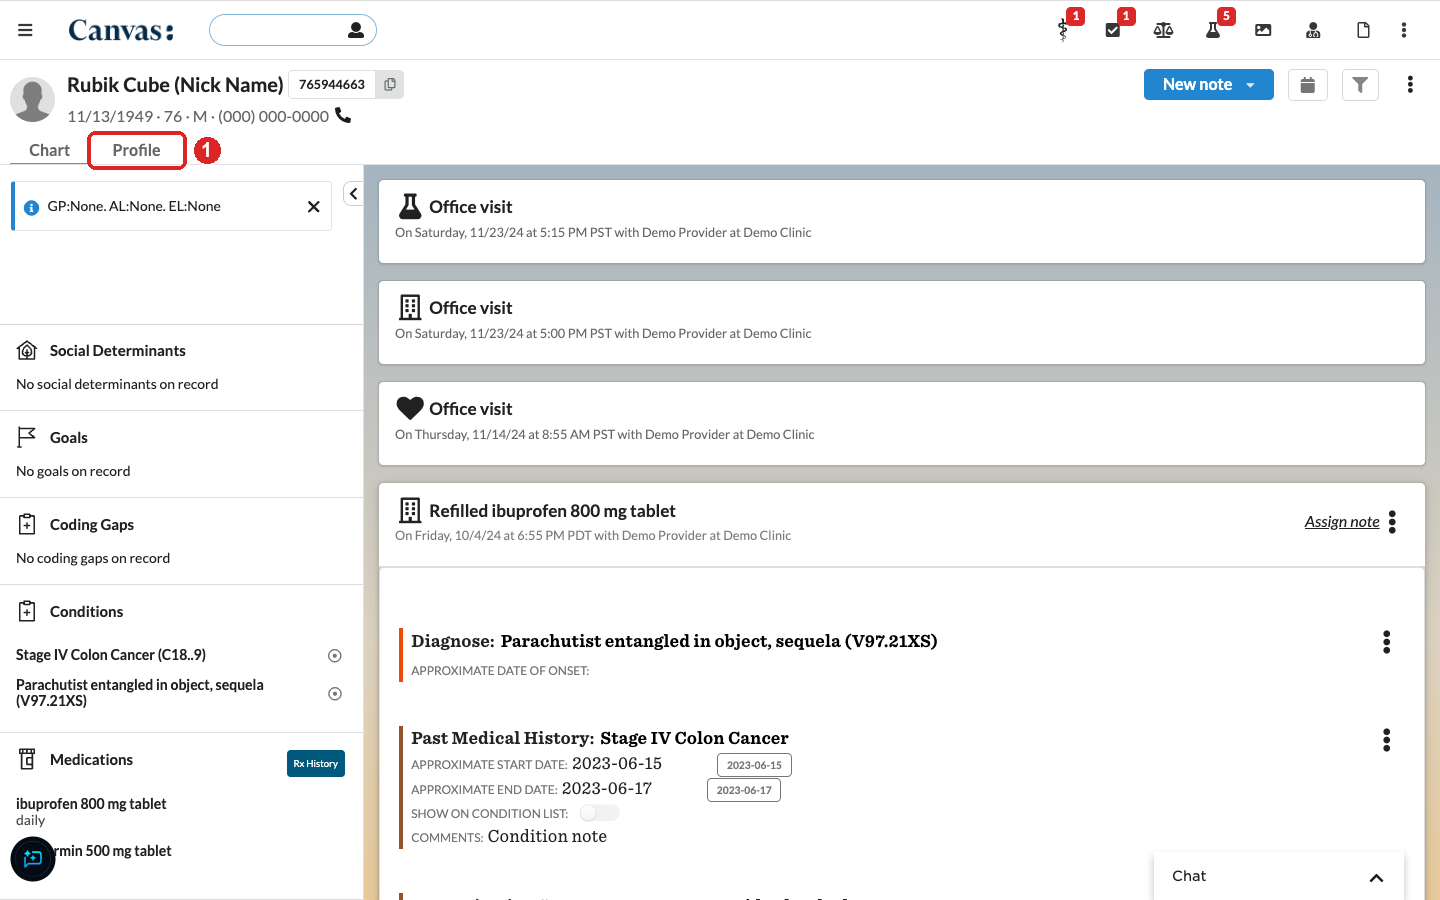Image resolution: width=1440 pixels, height=900 pixels.
Task: Select the Parachutist entangled condition radio indicator
Action: coord(335,693)
